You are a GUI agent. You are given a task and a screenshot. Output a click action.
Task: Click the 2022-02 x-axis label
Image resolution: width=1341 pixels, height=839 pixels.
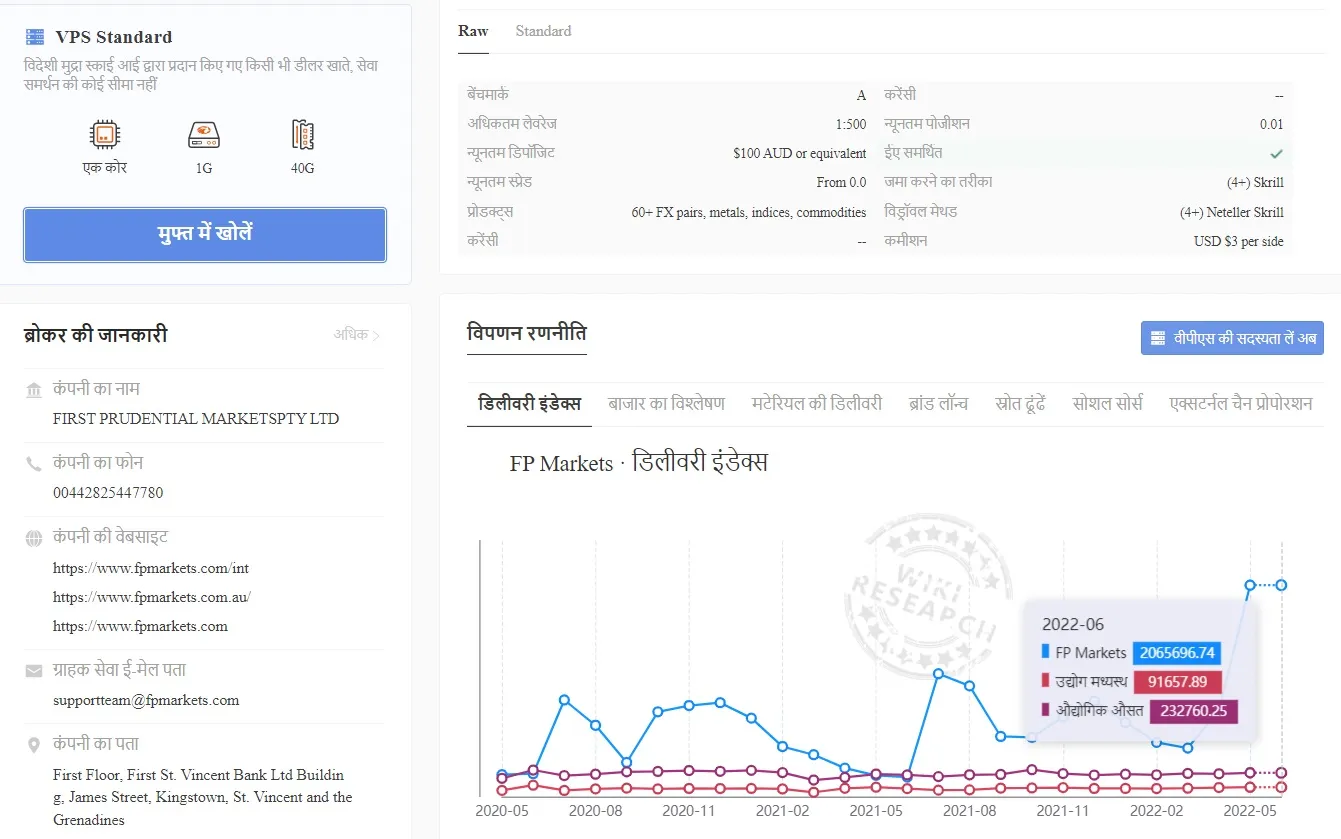(x=1157, y=811)
